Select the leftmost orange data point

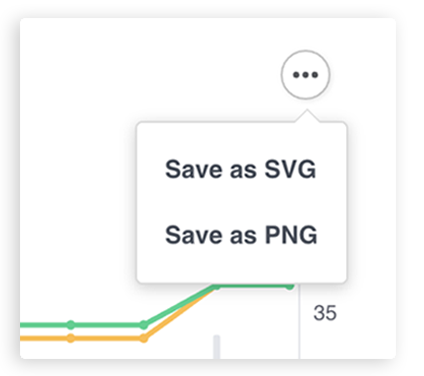pyautogui.click(x=71, y=338)
